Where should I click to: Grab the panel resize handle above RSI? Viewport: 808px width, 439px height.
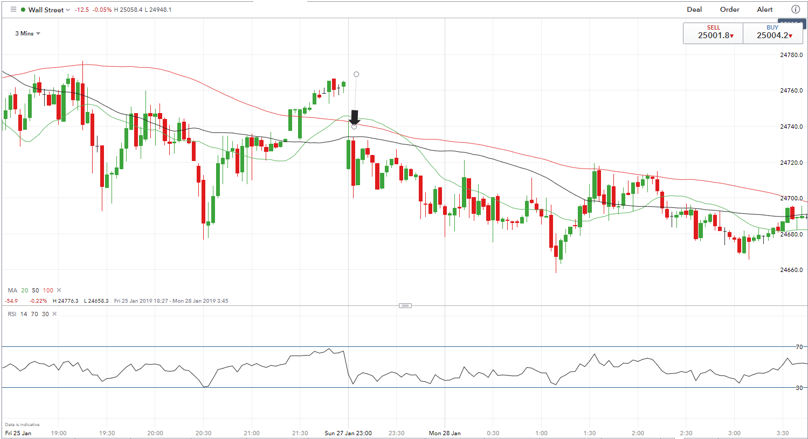[404, 305]
